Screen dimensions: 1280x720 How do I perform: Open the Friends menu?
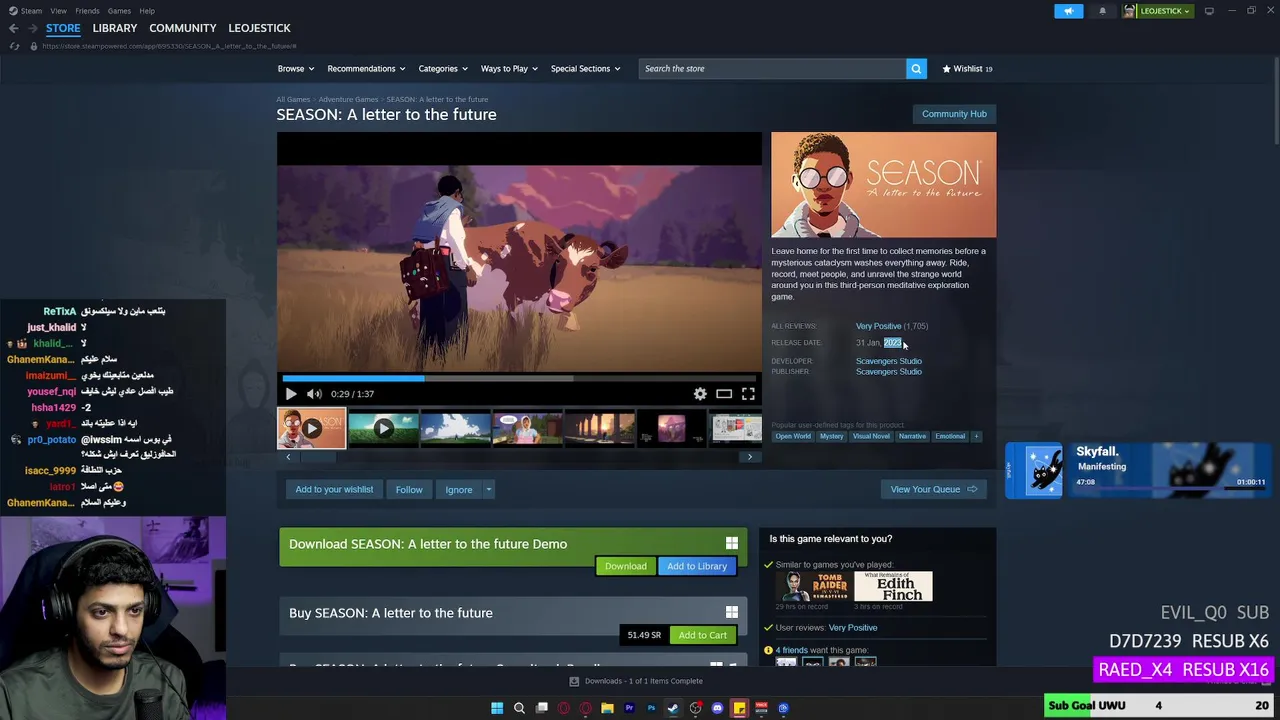tap(87, 11)
